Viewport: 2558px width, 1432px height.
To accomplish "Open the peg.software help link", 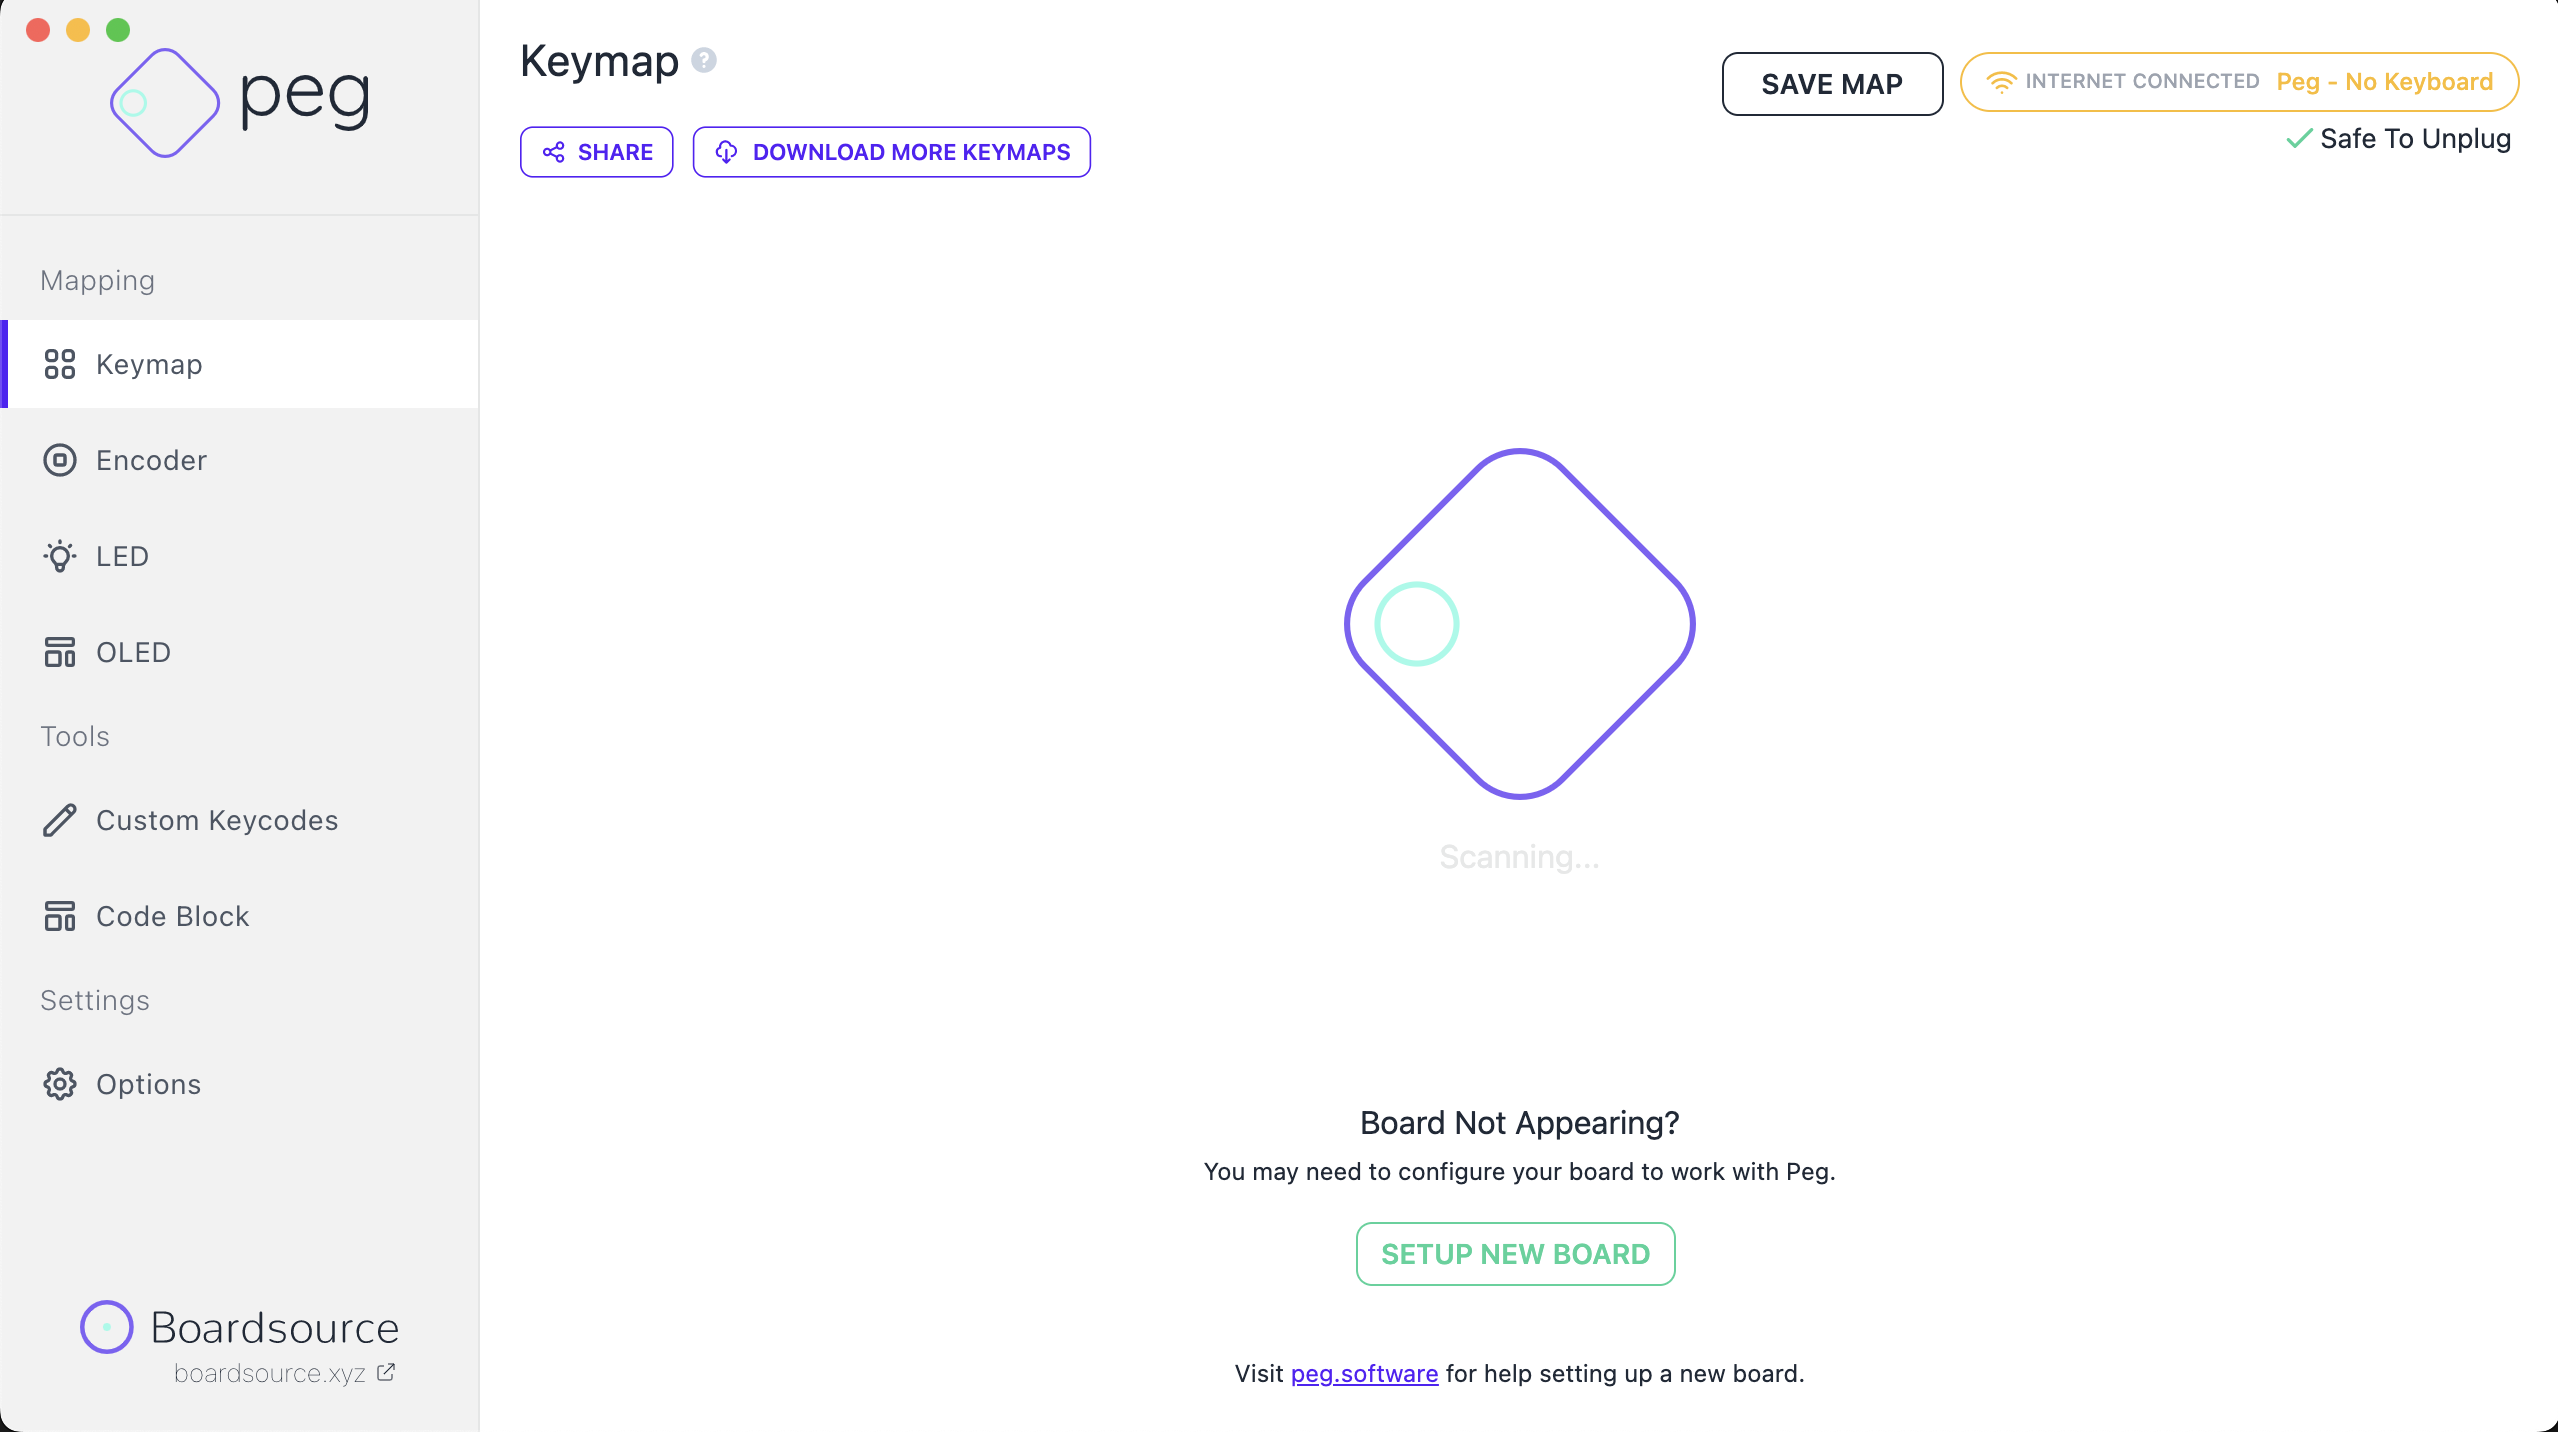I will tap(1364, 1374).
